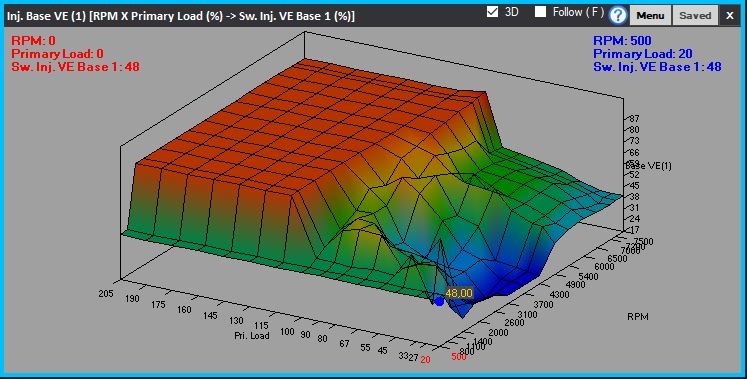Click the 87 VE axis tick label

[634, 119]
